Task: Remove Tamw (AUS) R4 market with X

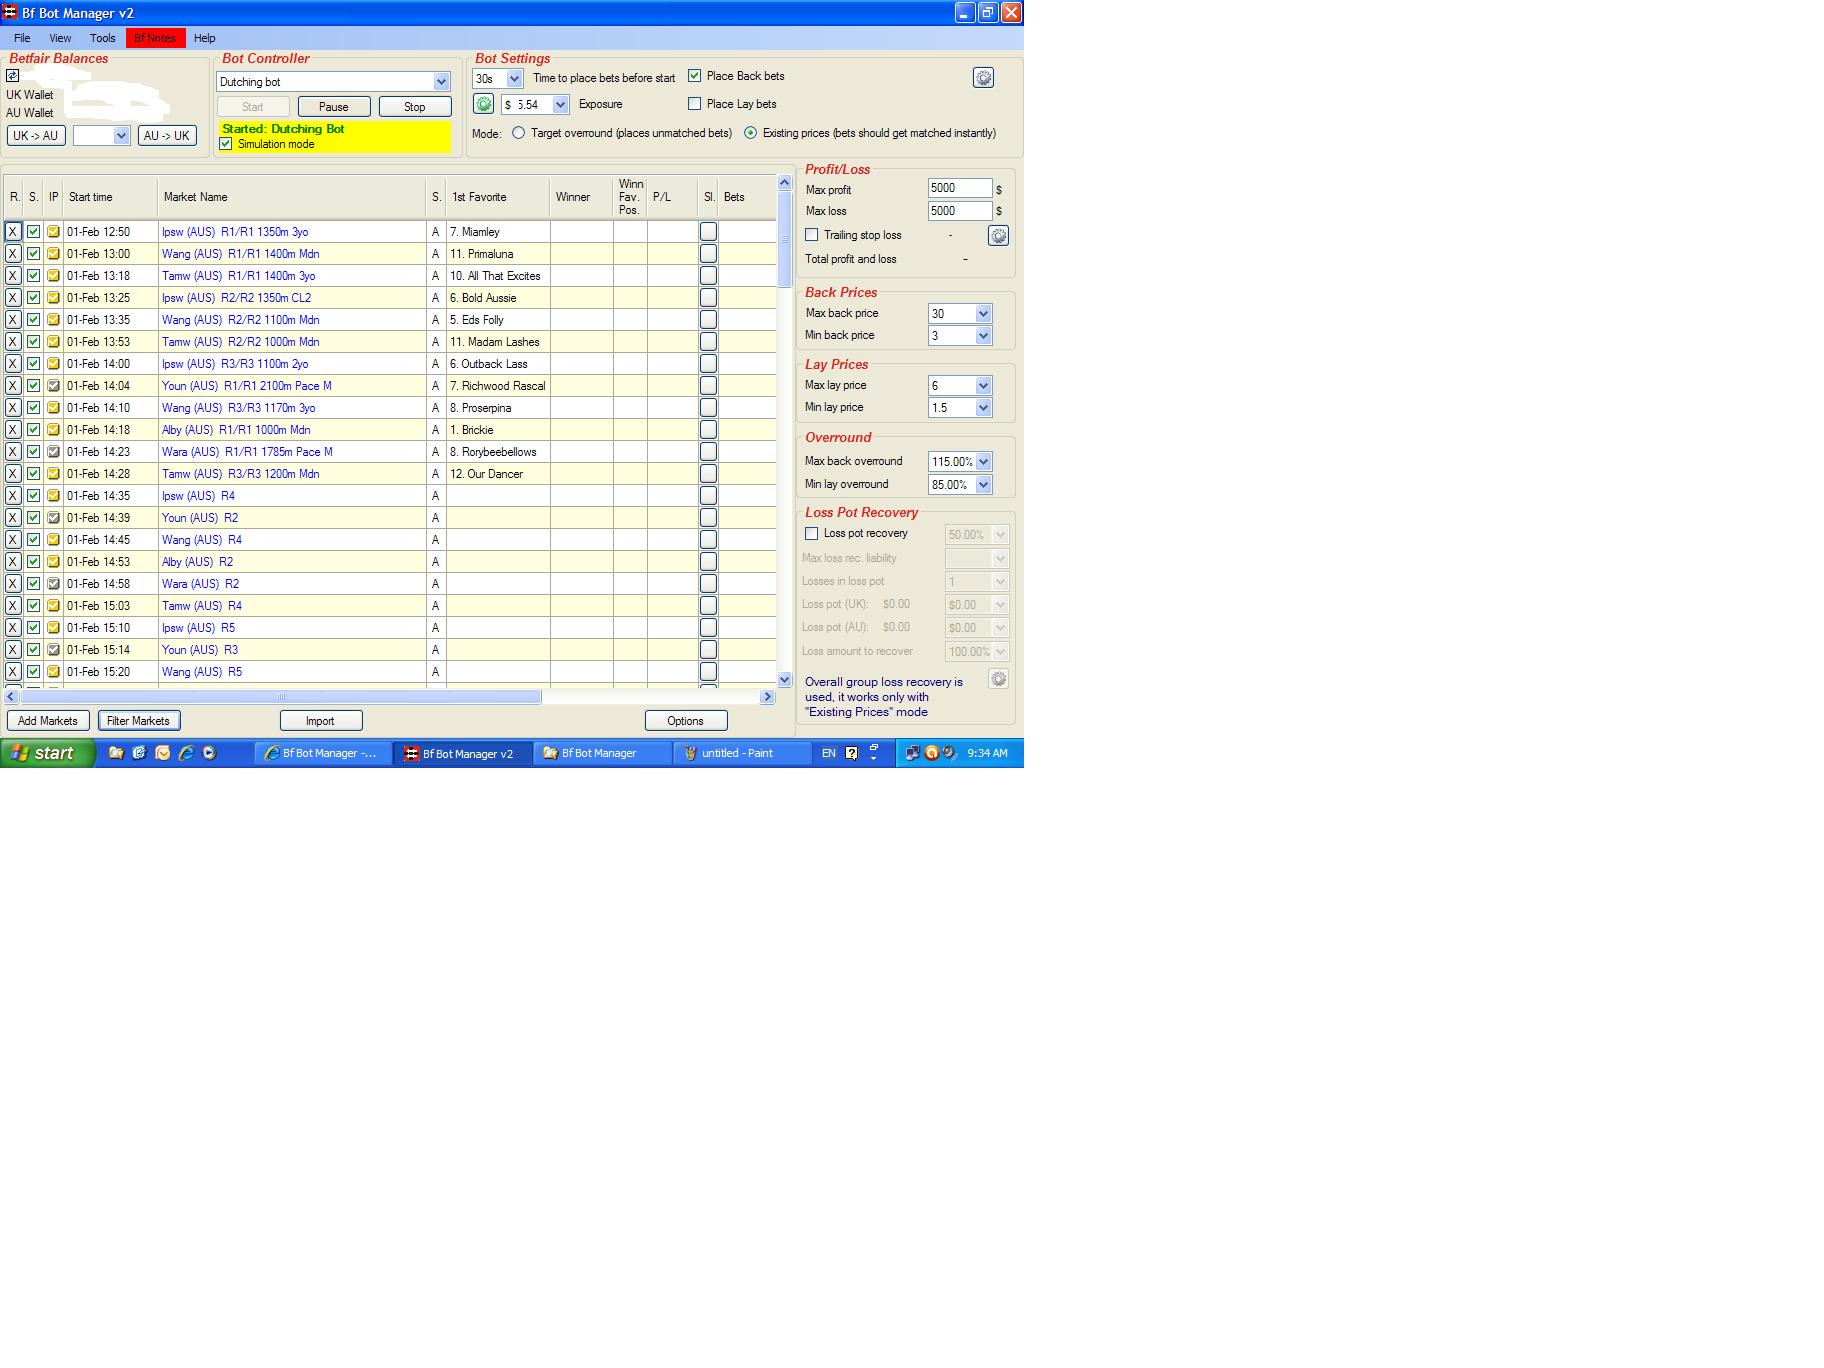Action: pos(13,606)
